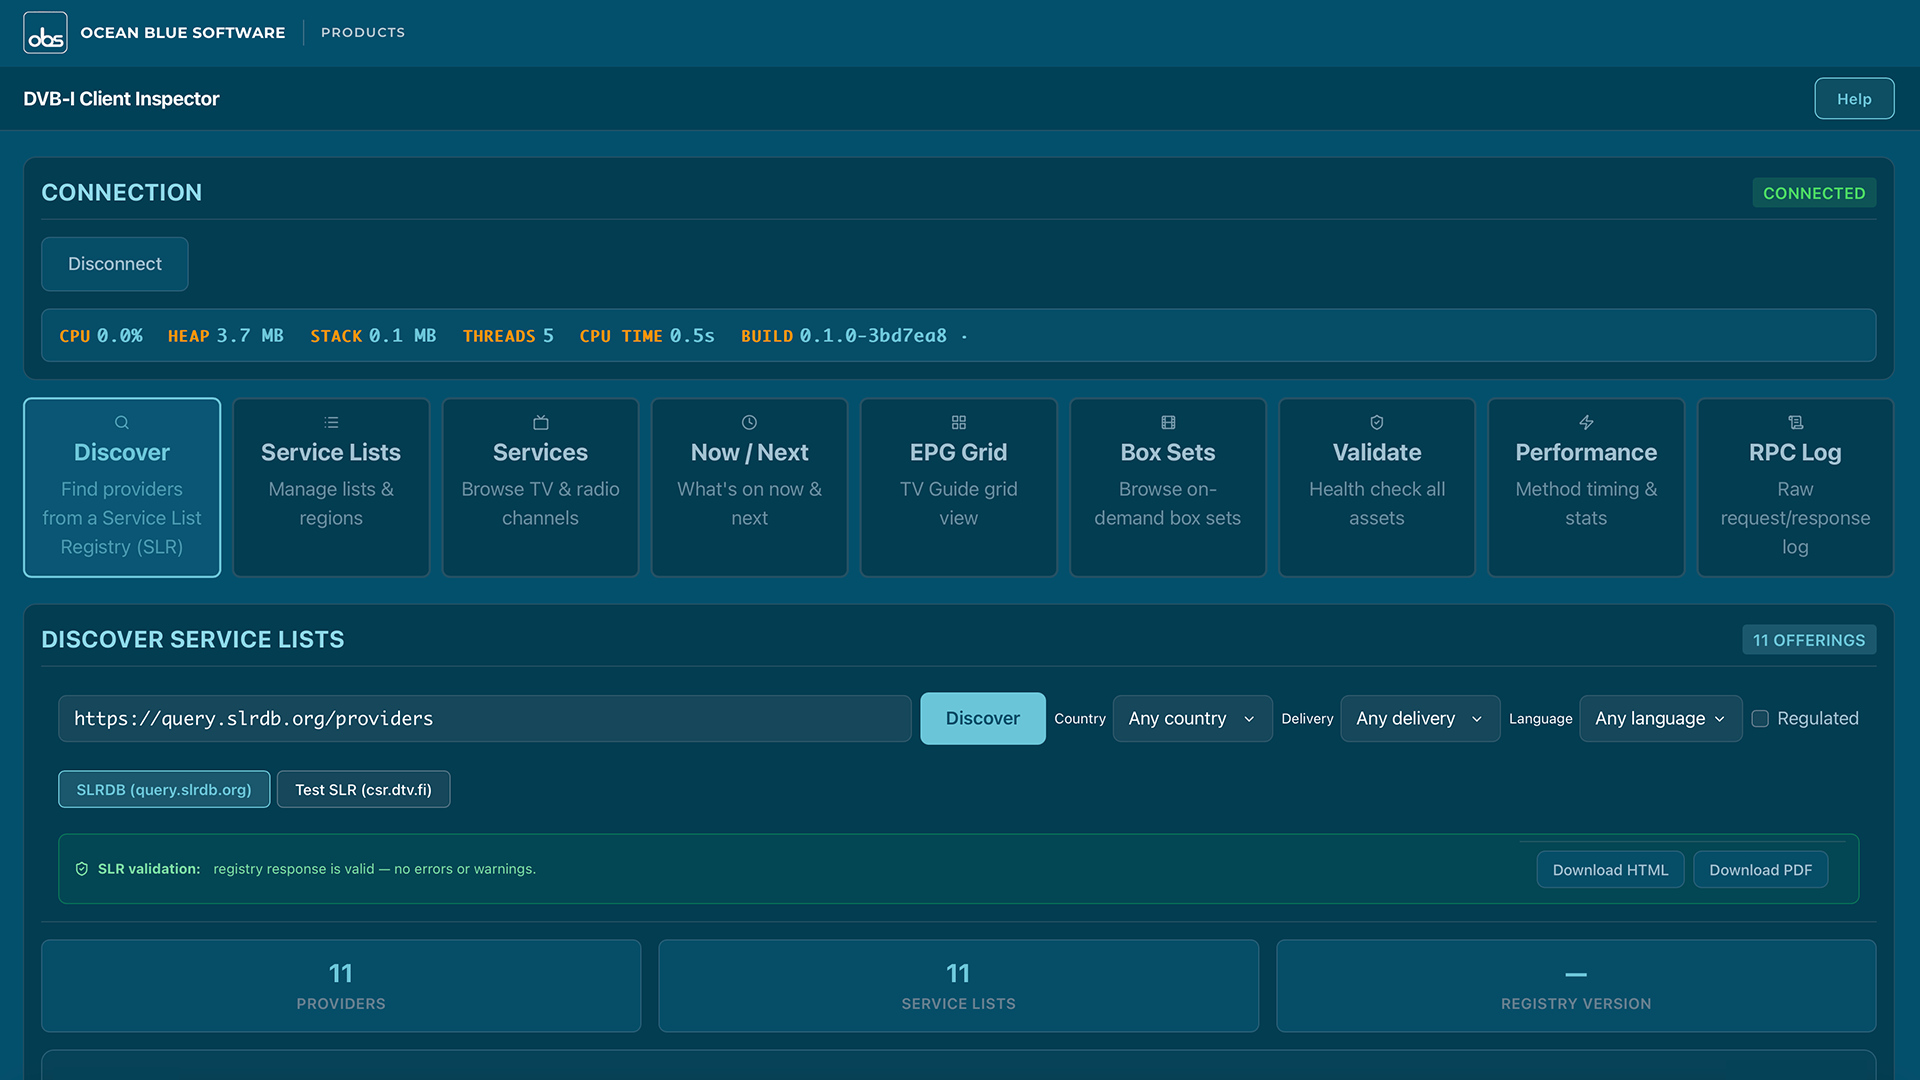Click the OBS logo icon
This screenshot has width=1920, height=1080.
[45, 33]
